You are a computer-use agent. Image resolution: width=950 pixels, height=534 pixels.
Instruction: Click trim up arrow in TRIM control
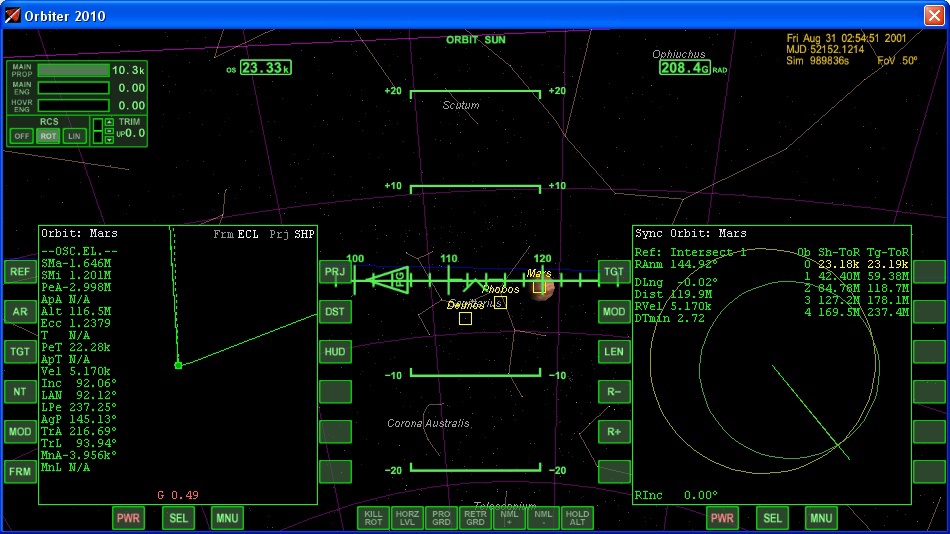click(109, 123)
